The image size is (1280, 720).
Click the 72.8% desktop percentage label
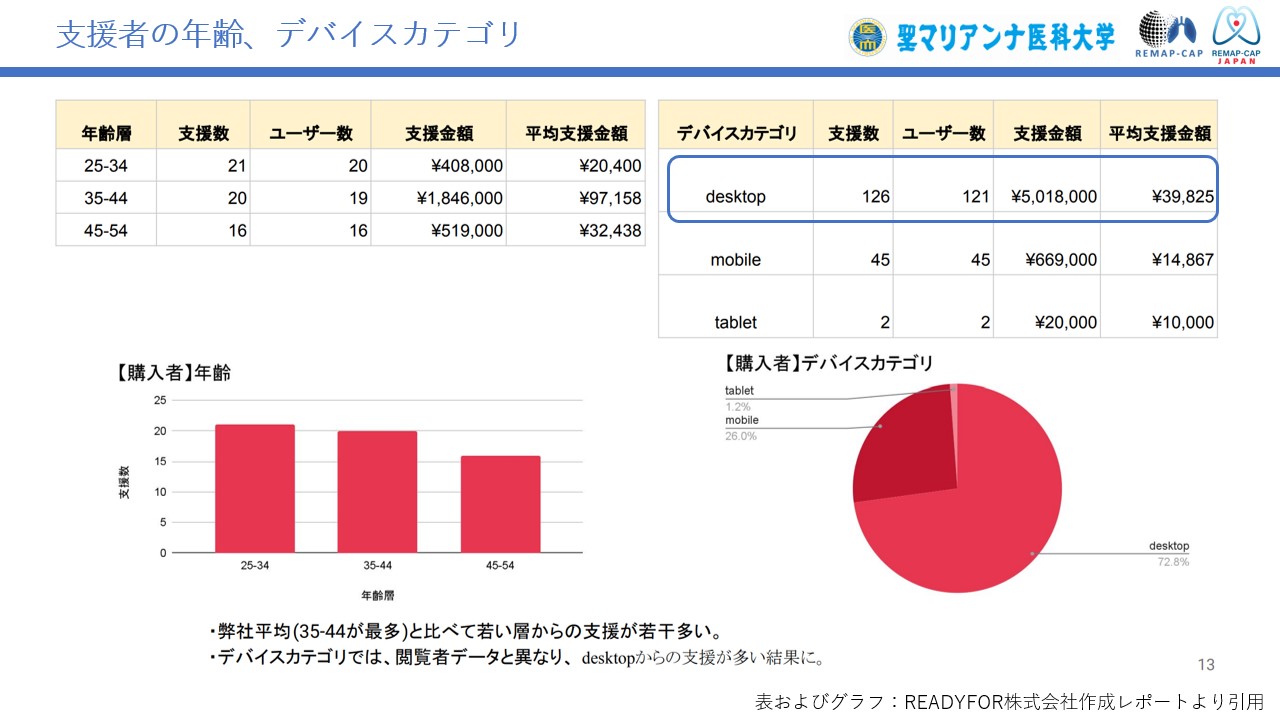(1174, 562)
